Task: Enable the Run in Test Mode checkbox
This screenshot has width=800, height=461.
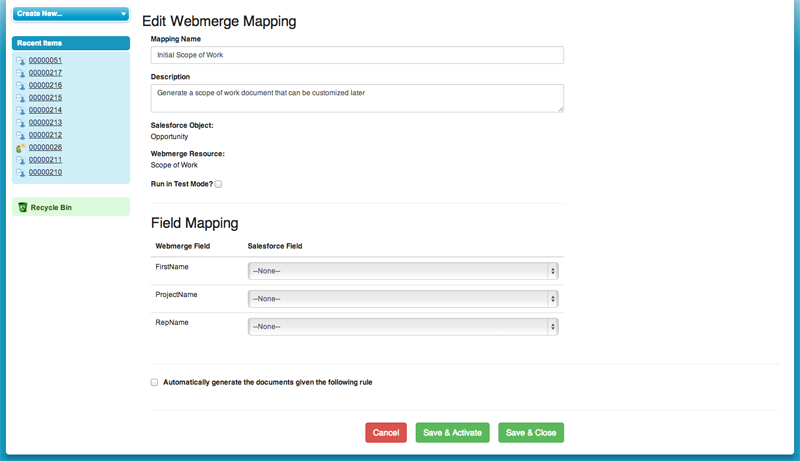Action: coord(218,184)
